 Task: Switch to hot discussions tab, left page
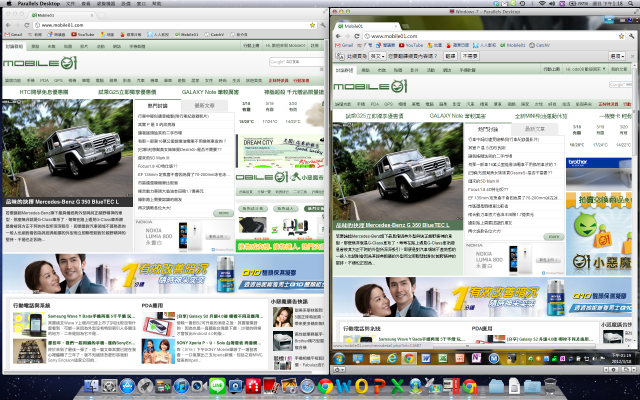click(x=158, y=105)
